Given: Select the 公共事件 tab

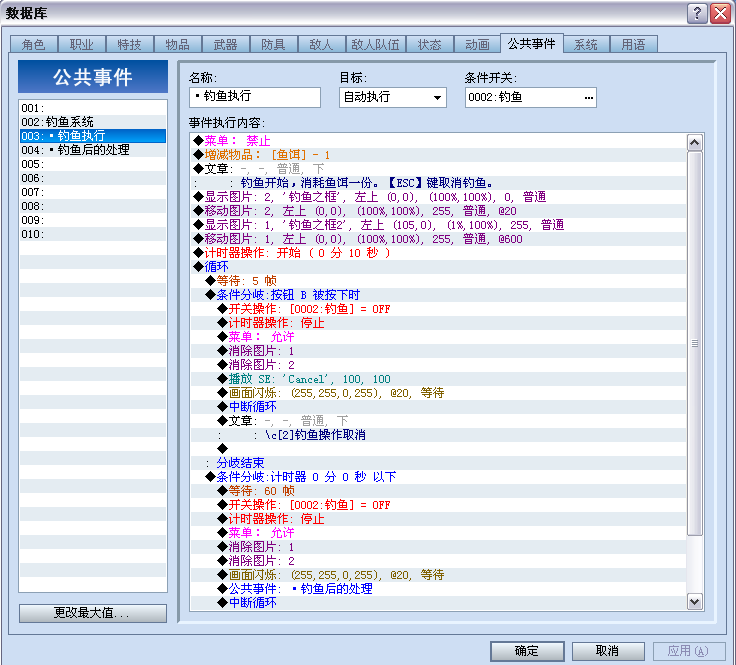Looking at the screenshot, I should tap(532, 43).
